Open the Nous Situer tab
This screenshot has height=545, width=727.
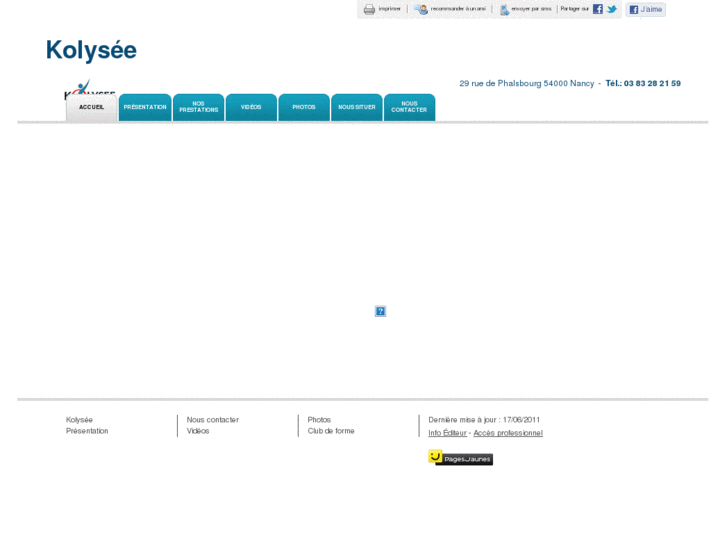coord(357,108)
